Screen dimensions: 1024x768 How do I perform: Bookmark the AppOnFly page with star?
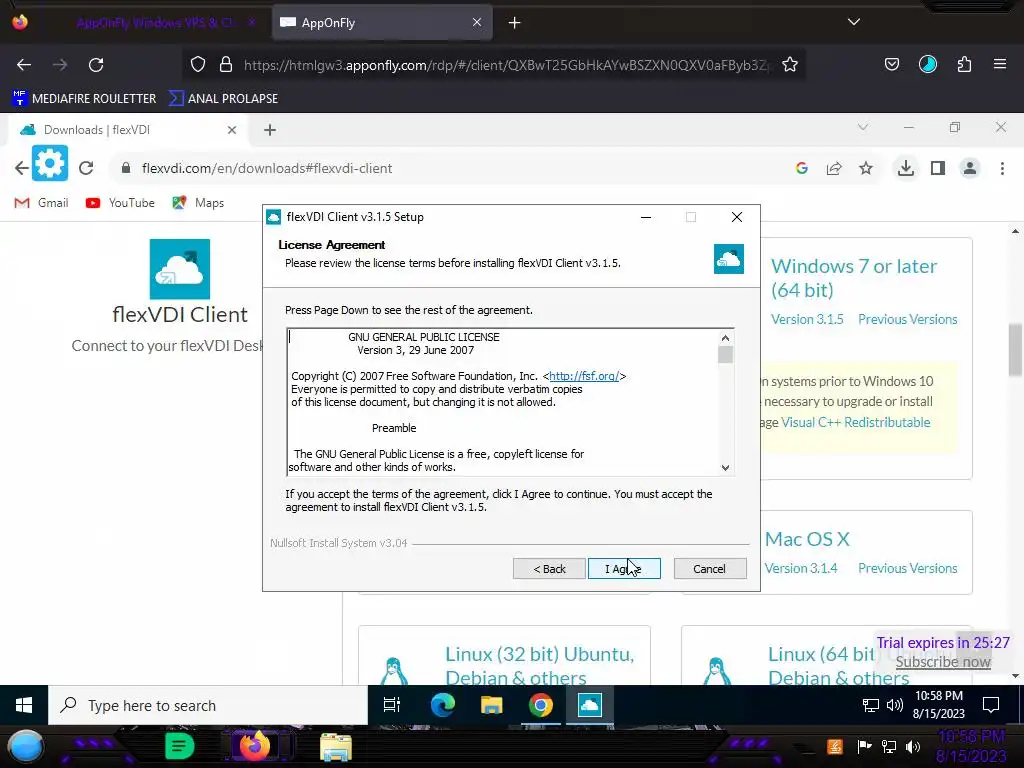pos(790,65)
